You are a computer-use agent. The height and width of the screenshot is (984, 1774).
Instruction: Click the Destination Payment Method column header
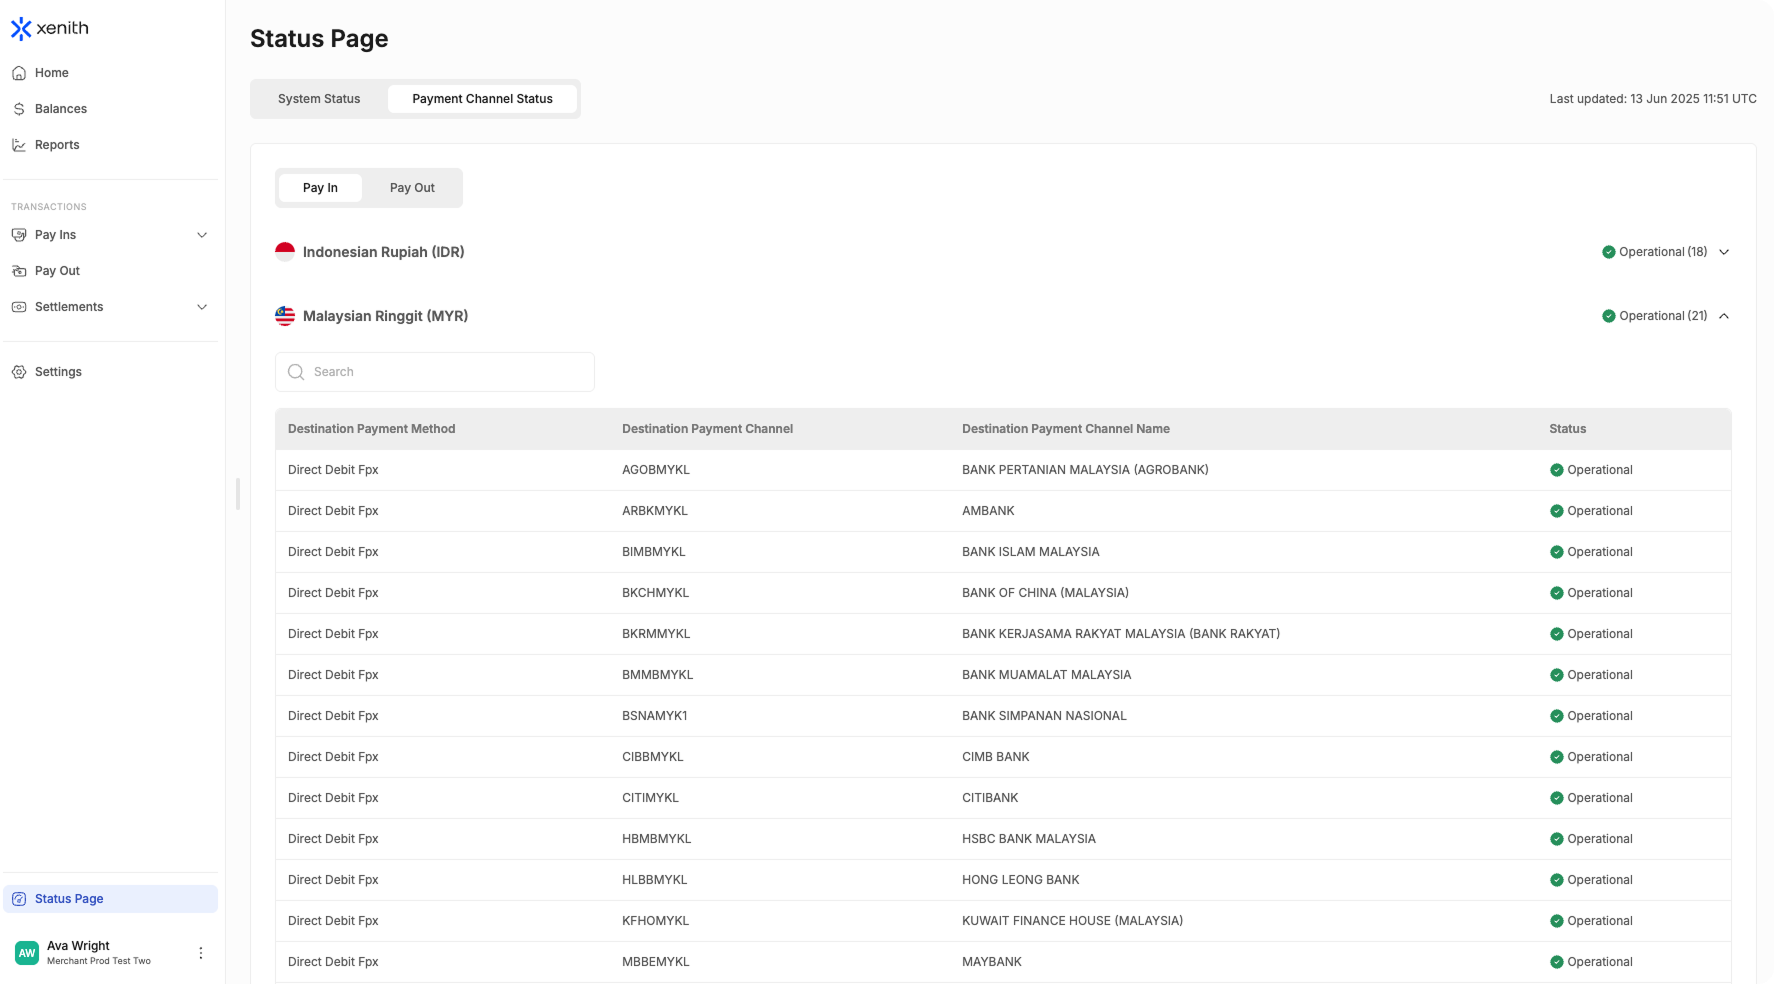coord(371,429)
